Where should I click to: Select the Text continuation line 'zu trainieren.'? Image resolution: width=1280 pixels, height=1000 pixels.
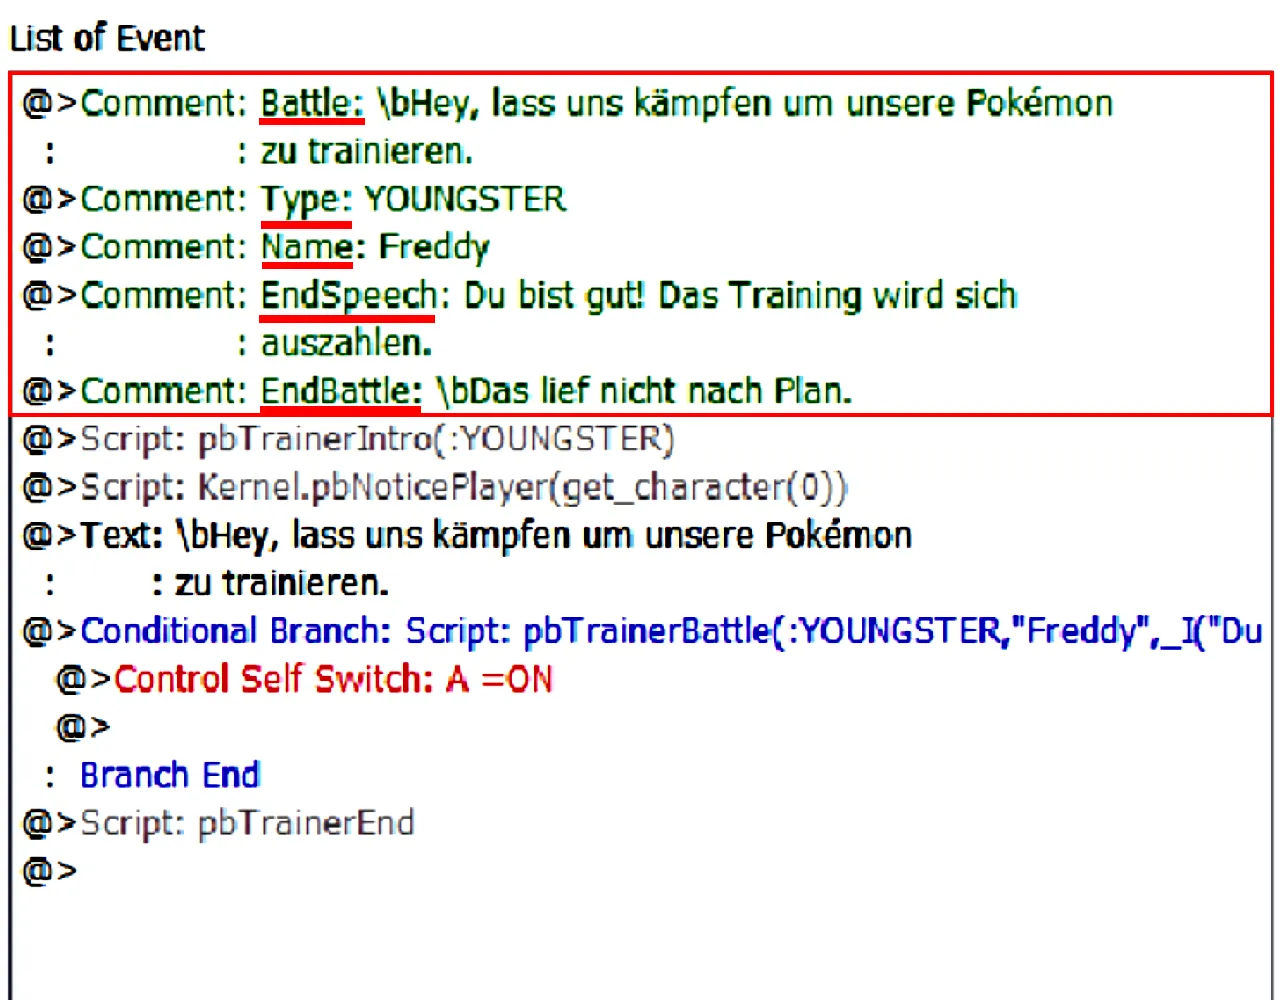click(216, 584)
